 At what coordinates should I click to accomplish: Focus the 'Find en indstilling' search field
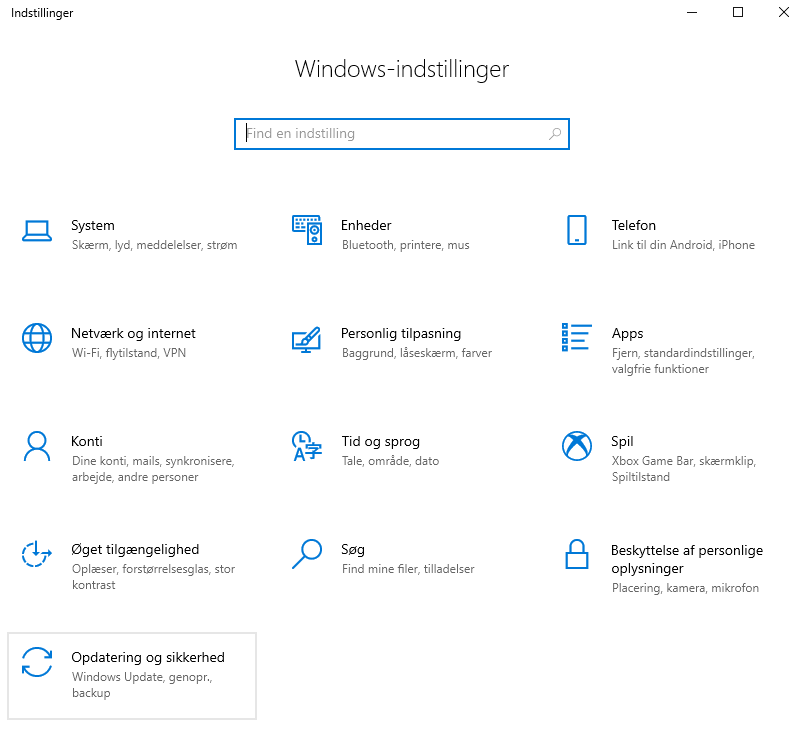402,134
